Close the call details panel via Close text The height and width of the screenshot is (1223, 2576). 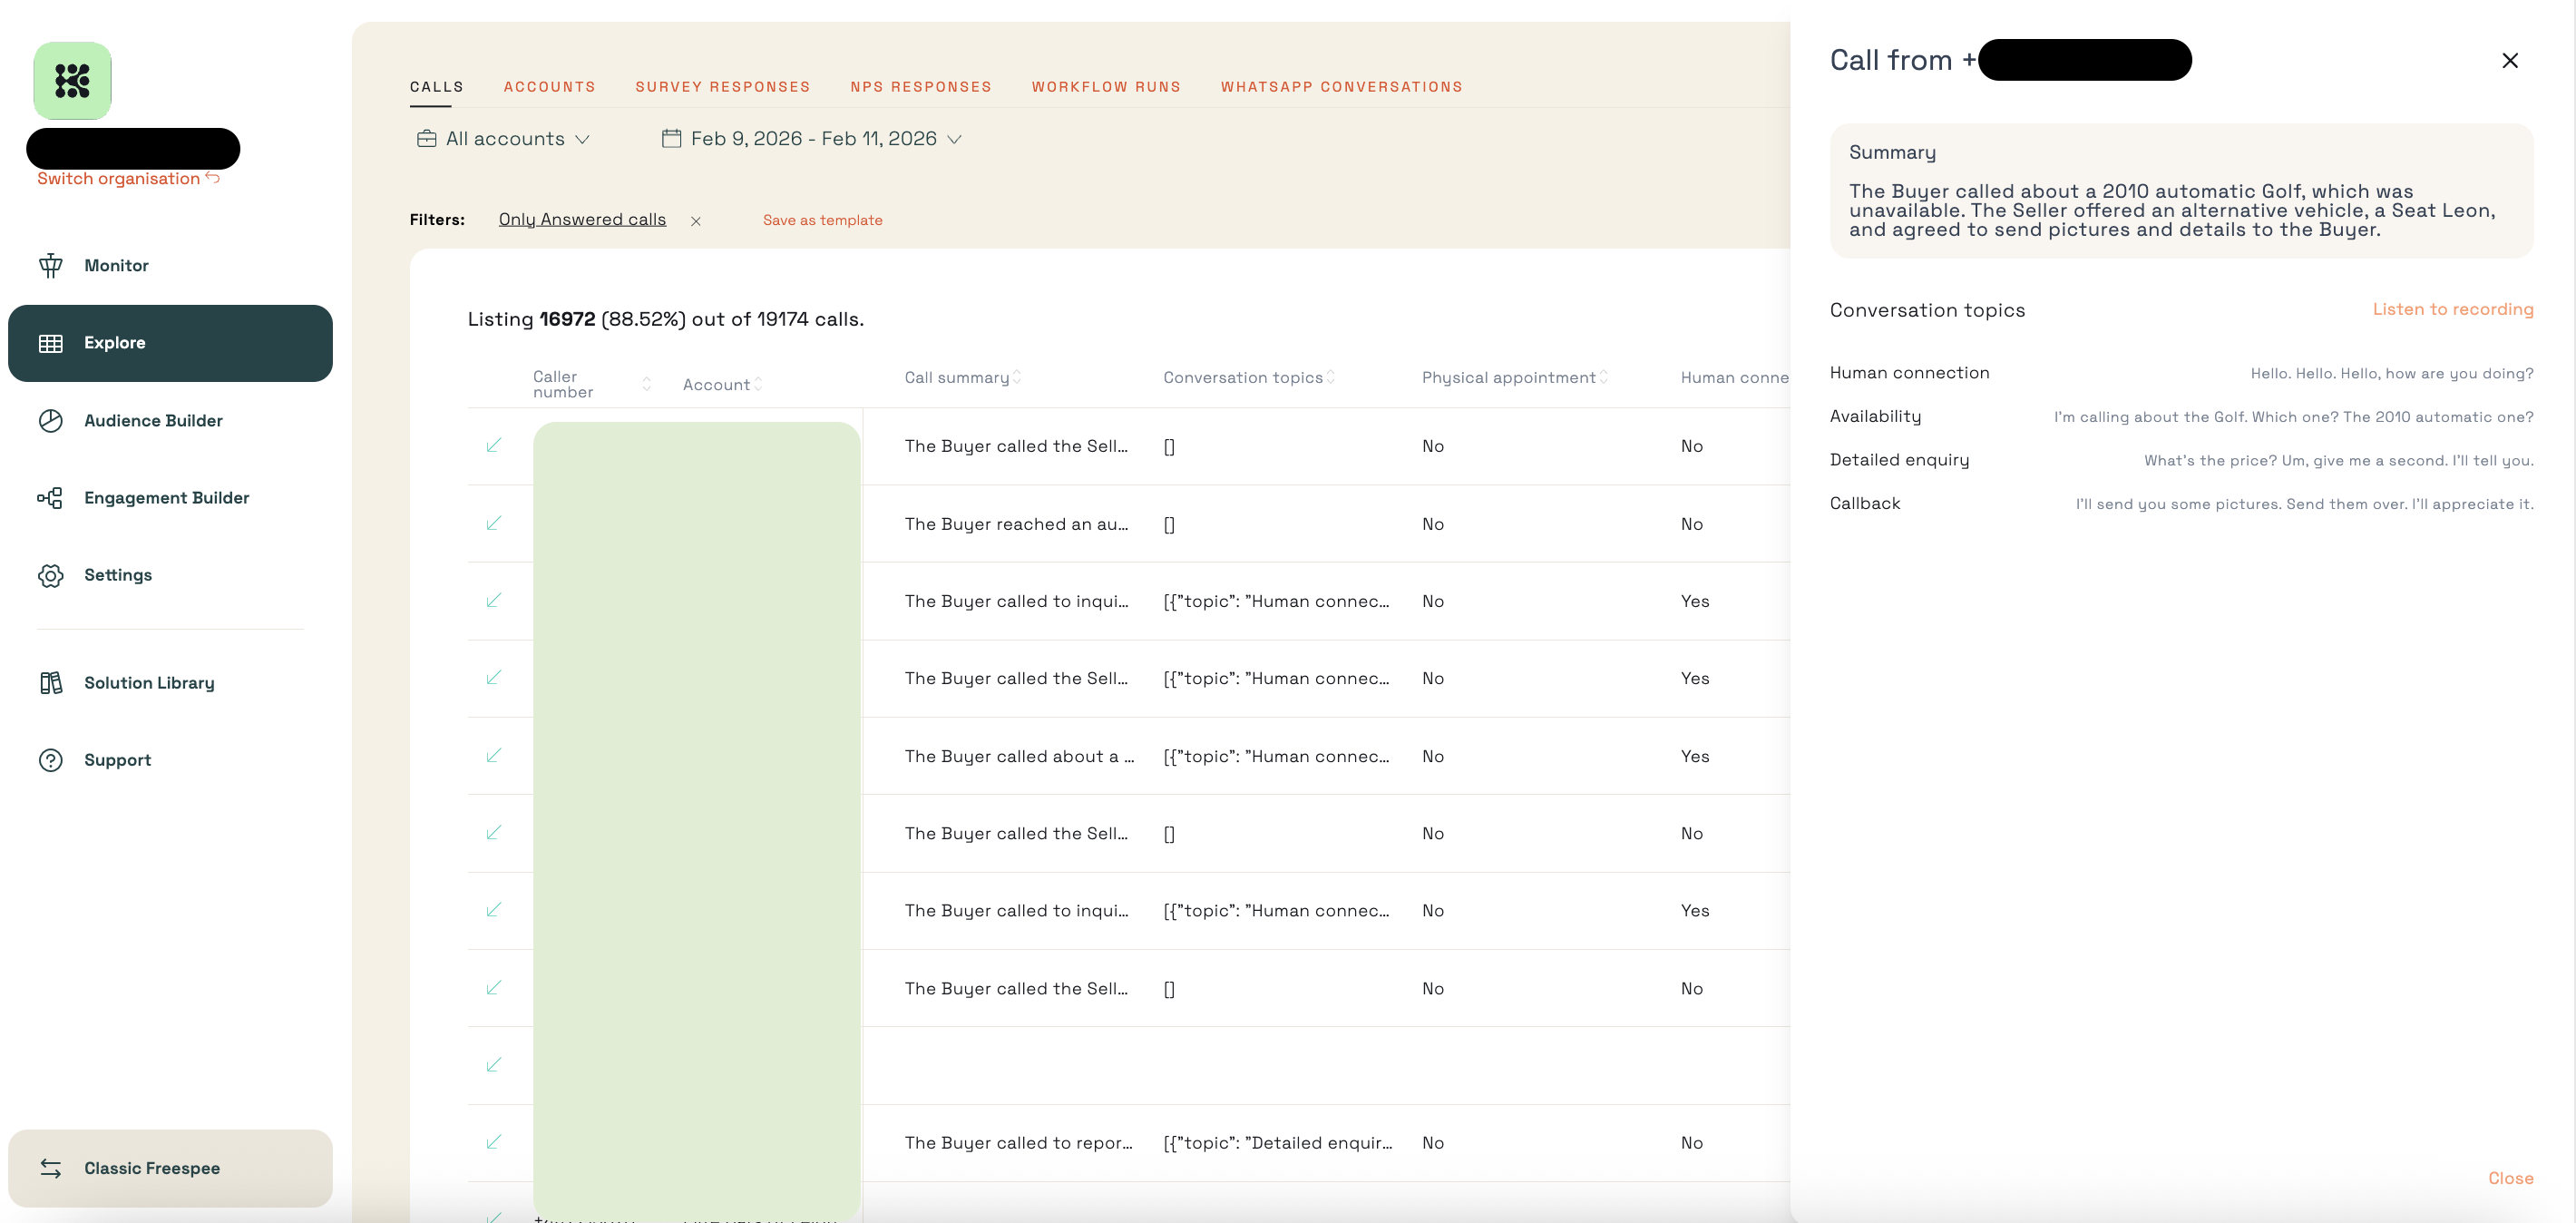[2510, 1178]
